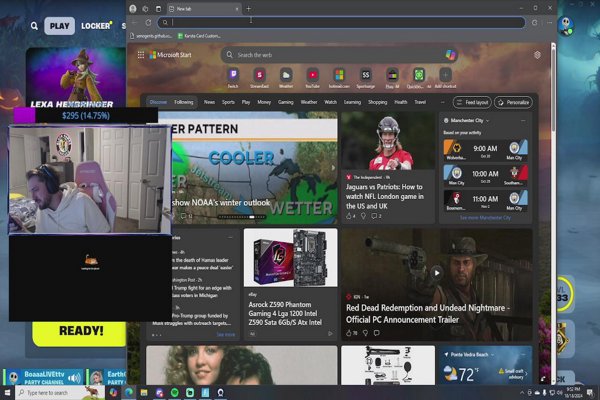Dislike the Red Dead Redemption article
600x400 pixels.
click(x=365, y=333)
